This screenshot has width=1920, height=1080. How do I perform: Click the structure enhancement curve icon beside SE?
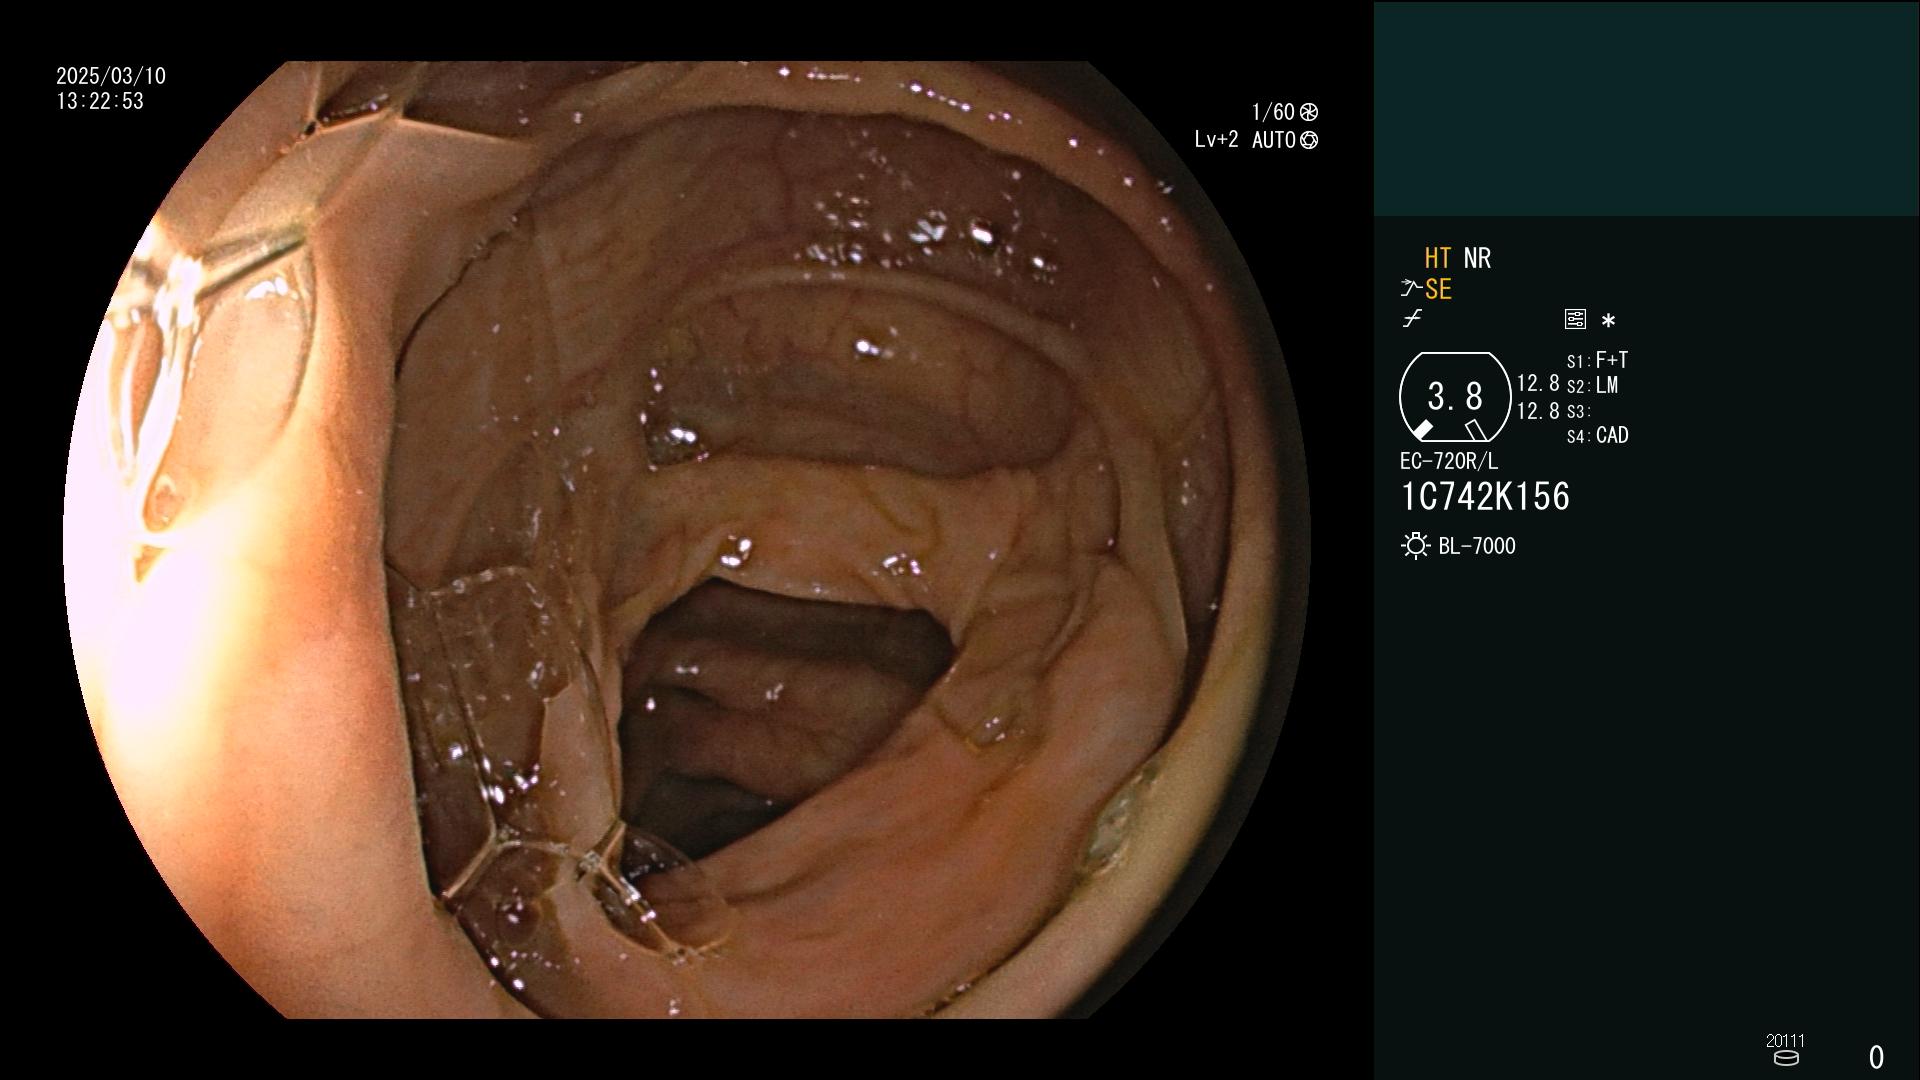coord(1411,289)
